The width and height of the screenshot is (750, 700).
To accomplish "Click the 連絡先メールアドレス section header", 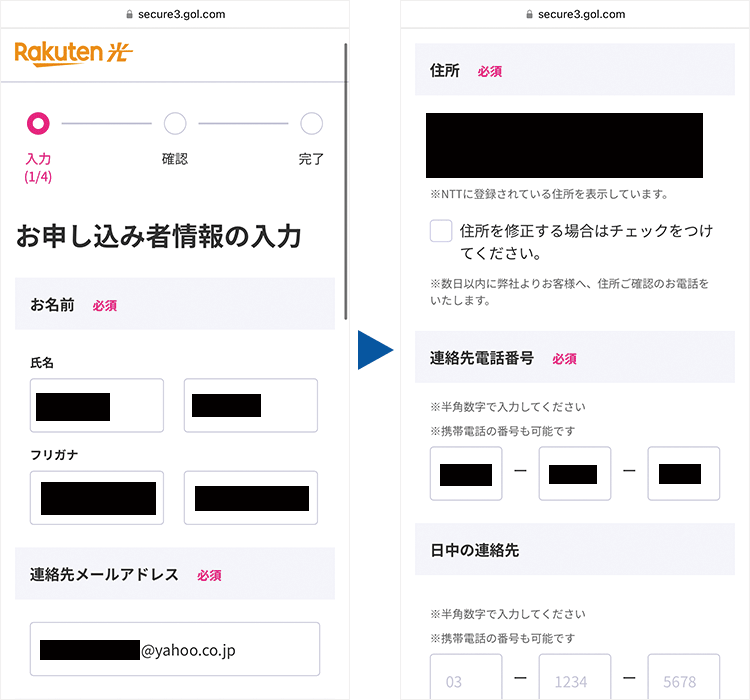I will [x=175, y=574].
